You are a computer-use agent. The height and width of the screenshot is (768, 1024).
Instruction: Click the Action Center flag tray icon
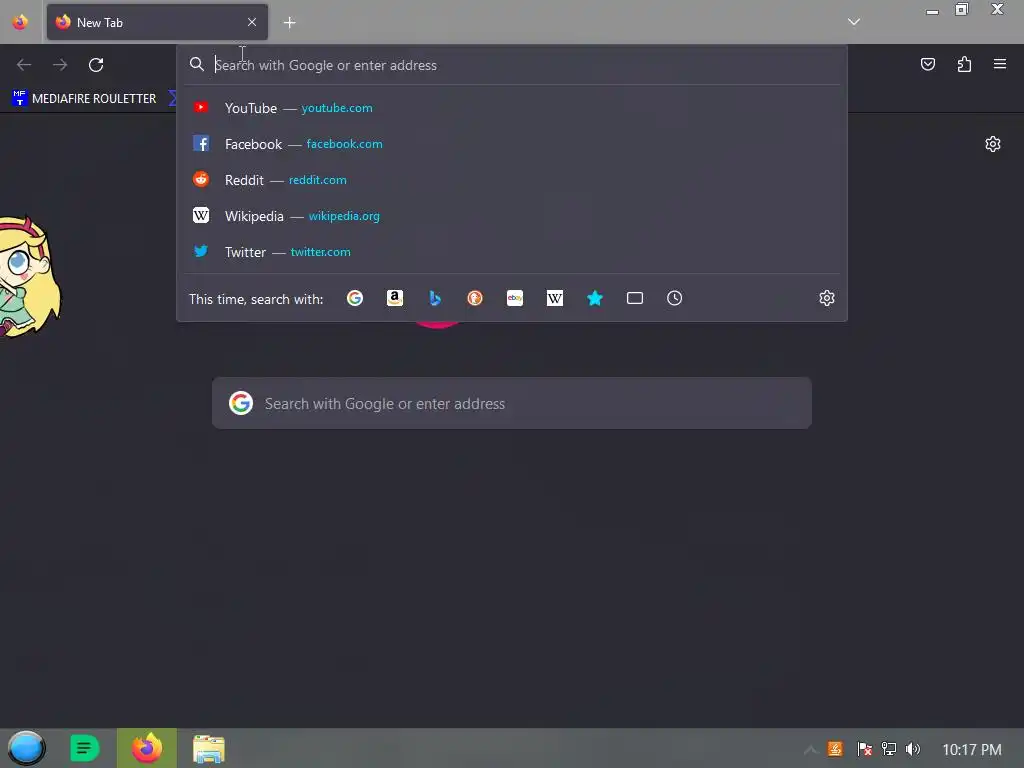coord(865,749)
